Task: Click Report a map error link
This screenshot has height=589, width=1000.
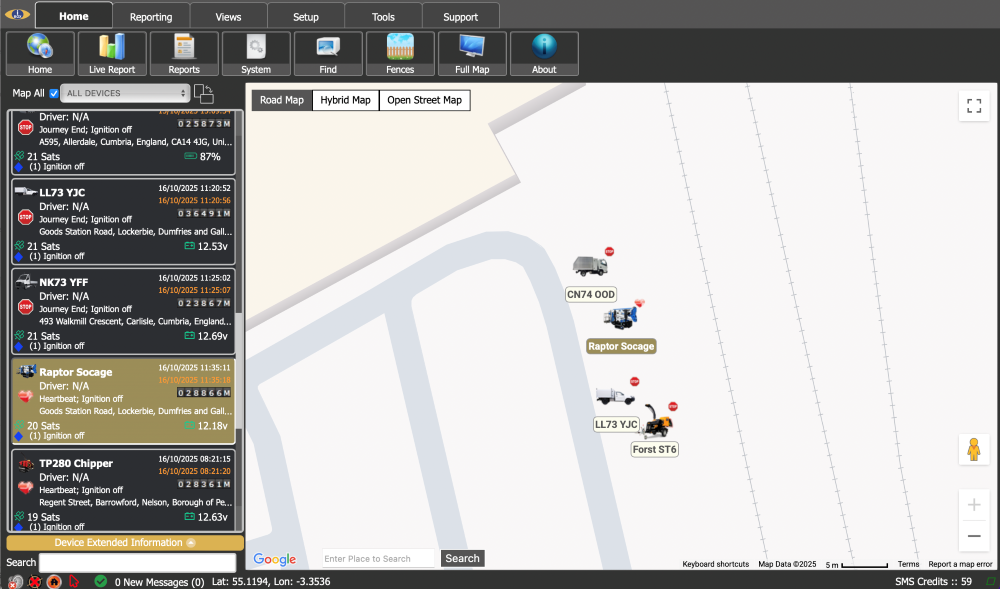Action: tap(960, 564)
